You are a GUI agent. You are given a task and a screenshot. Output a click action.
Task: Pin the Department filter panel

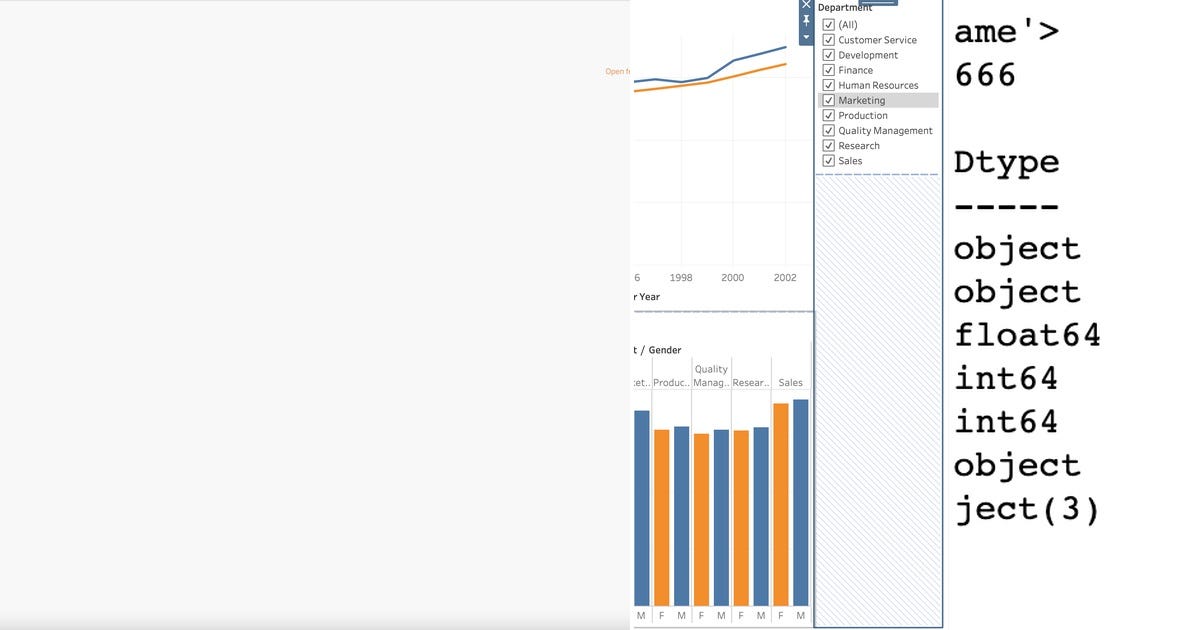806,18
